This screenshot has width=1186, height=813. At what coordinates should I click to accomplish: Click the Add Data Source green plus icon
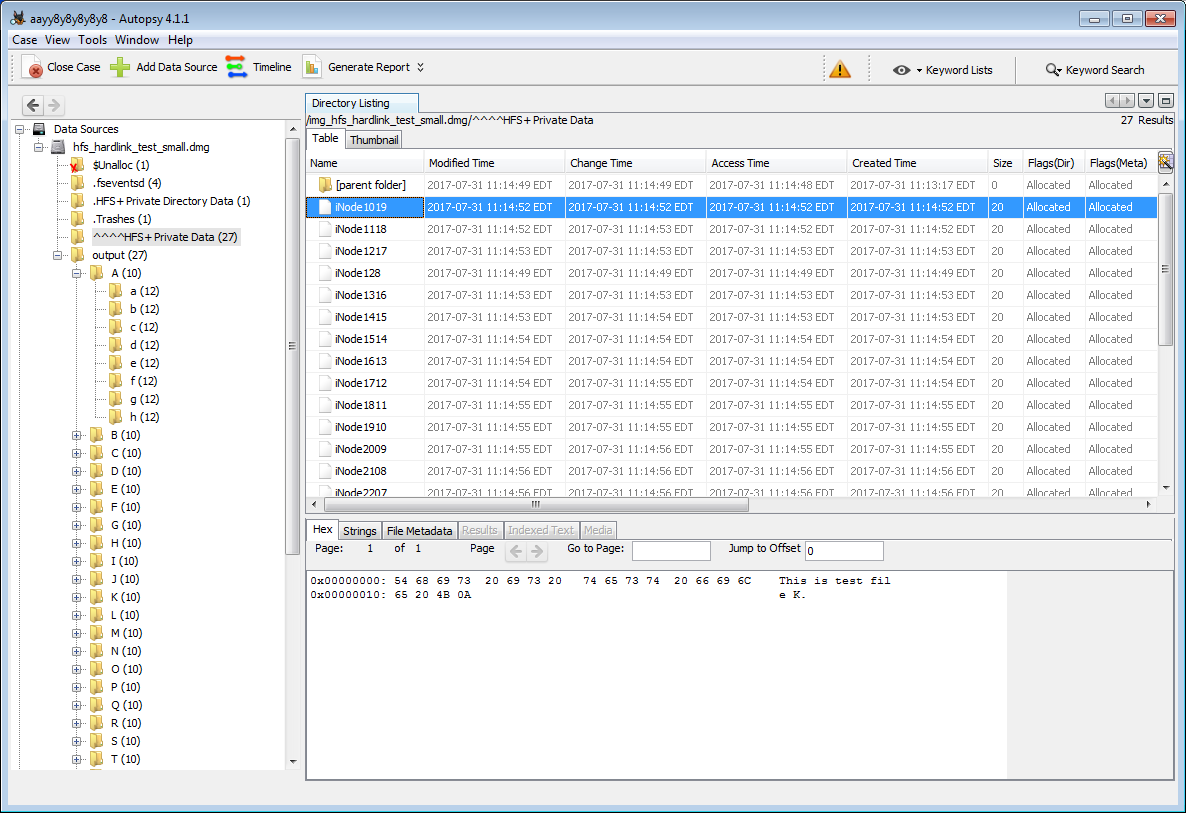119,67
